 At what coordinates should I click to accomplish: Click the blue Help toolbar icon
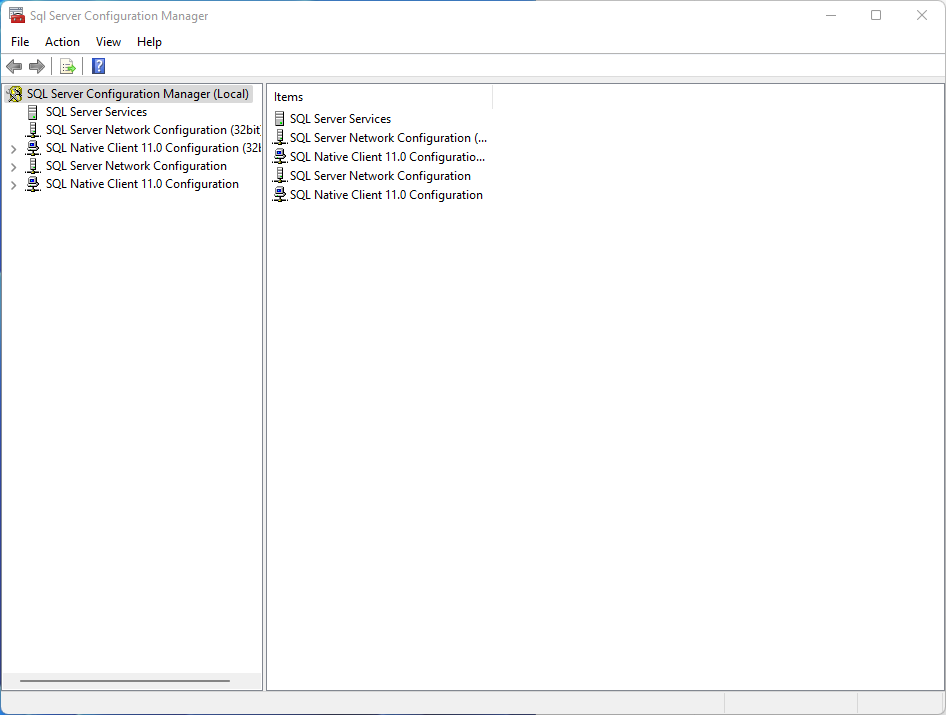coord(98,66)
